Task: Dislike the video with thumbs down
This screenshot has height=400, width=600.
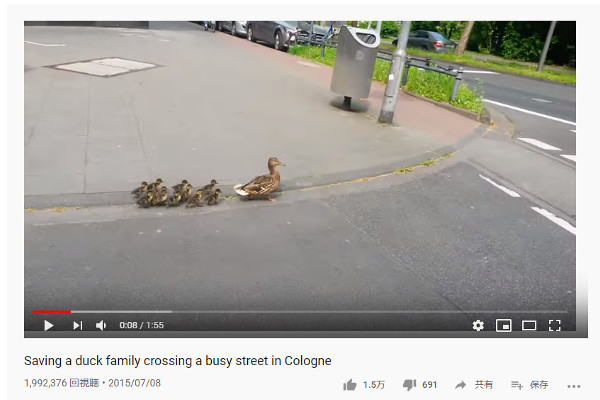Action: tap(409, 385)
